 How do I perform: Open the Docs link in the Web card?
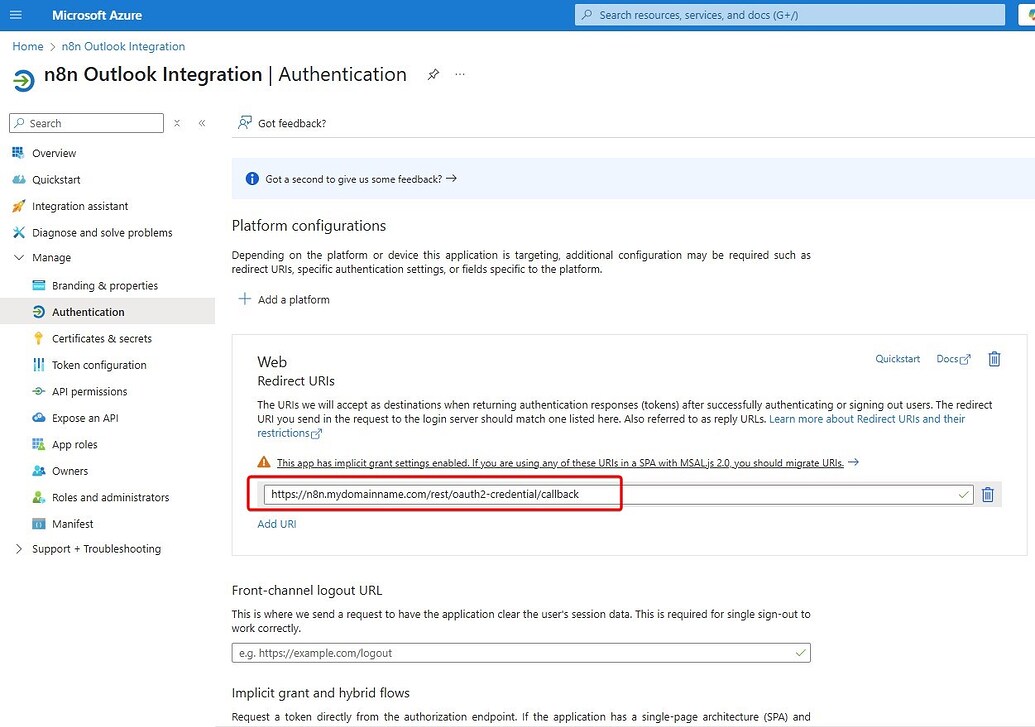pyautogui.click(x=948, y=358)
